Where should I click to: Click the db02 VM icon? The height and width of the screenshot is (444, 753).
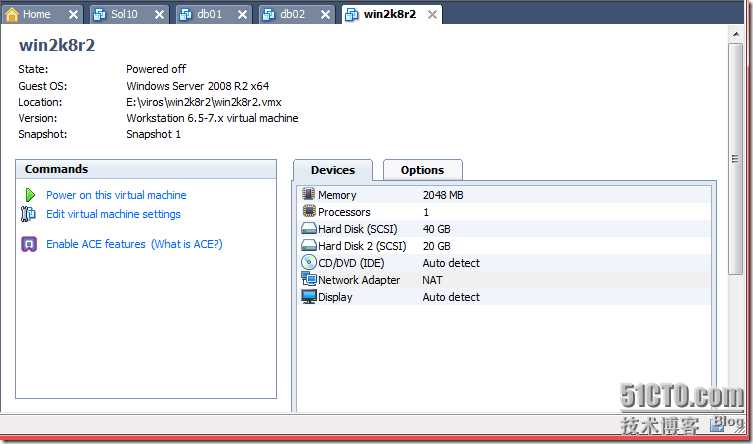point(268,15)
